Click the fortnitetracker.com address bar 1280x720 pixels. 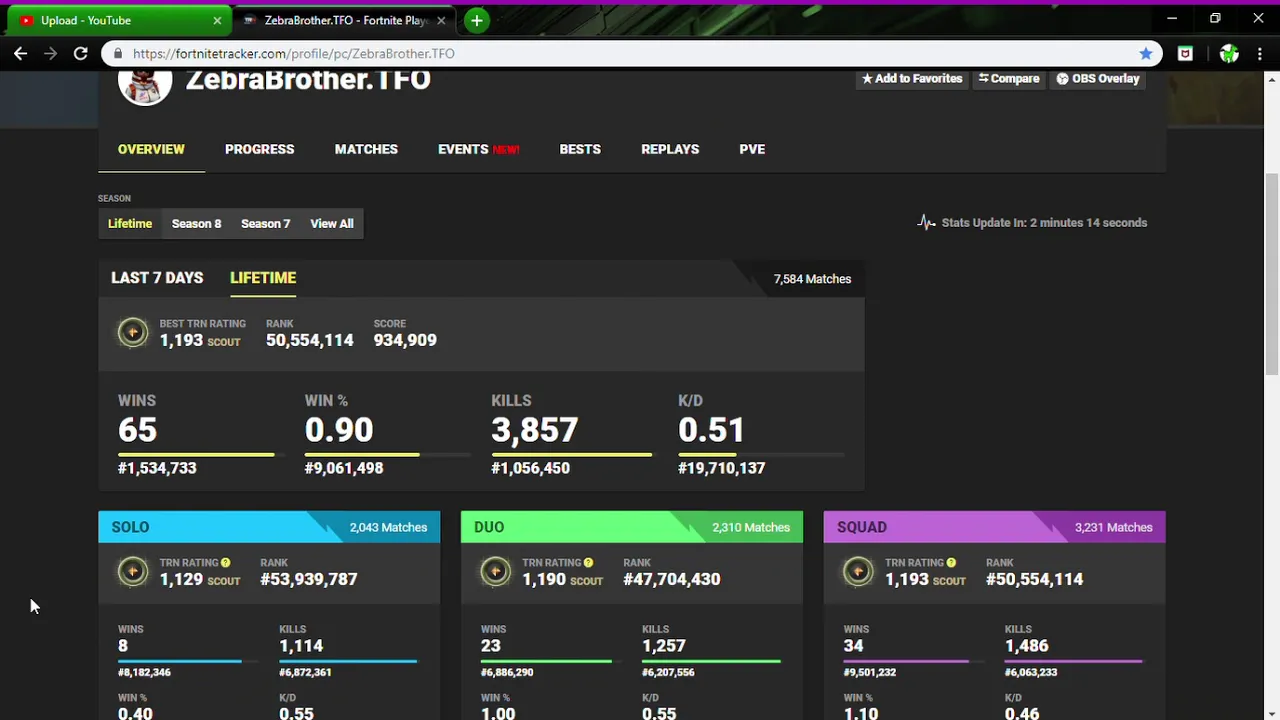pos(630,53)
